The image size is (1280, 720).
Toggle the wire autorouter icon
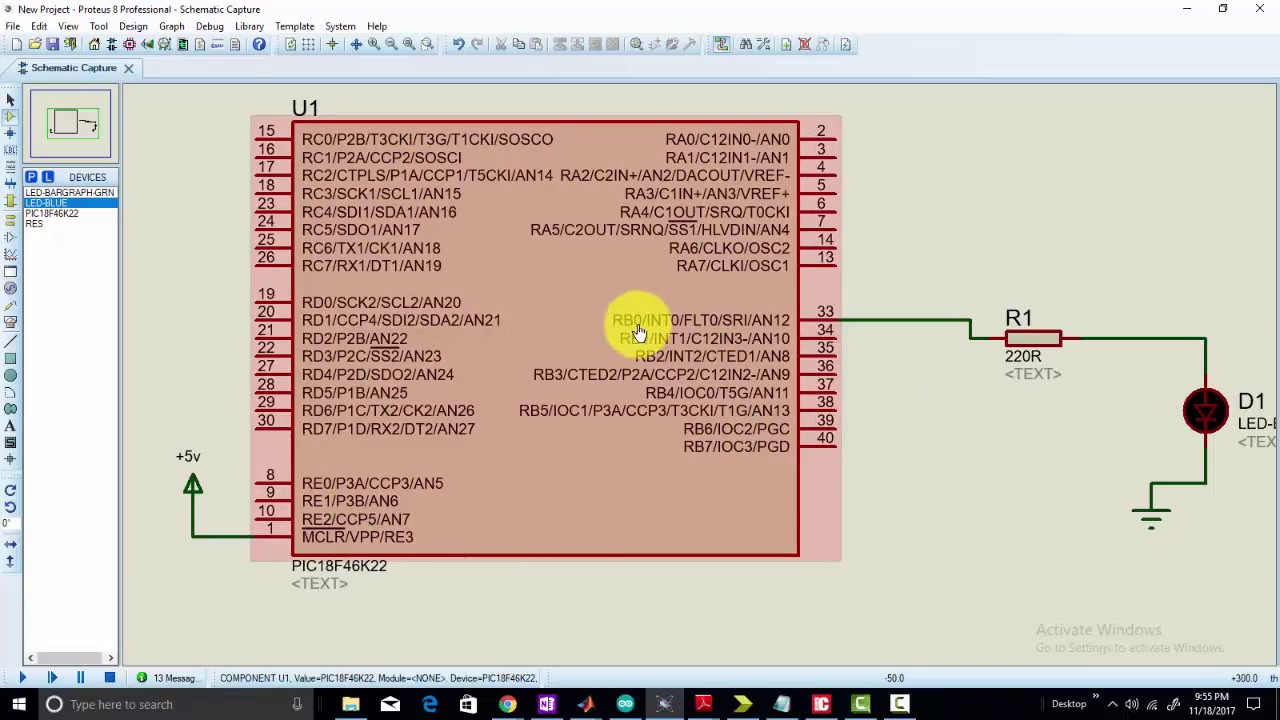coord(720,44)
